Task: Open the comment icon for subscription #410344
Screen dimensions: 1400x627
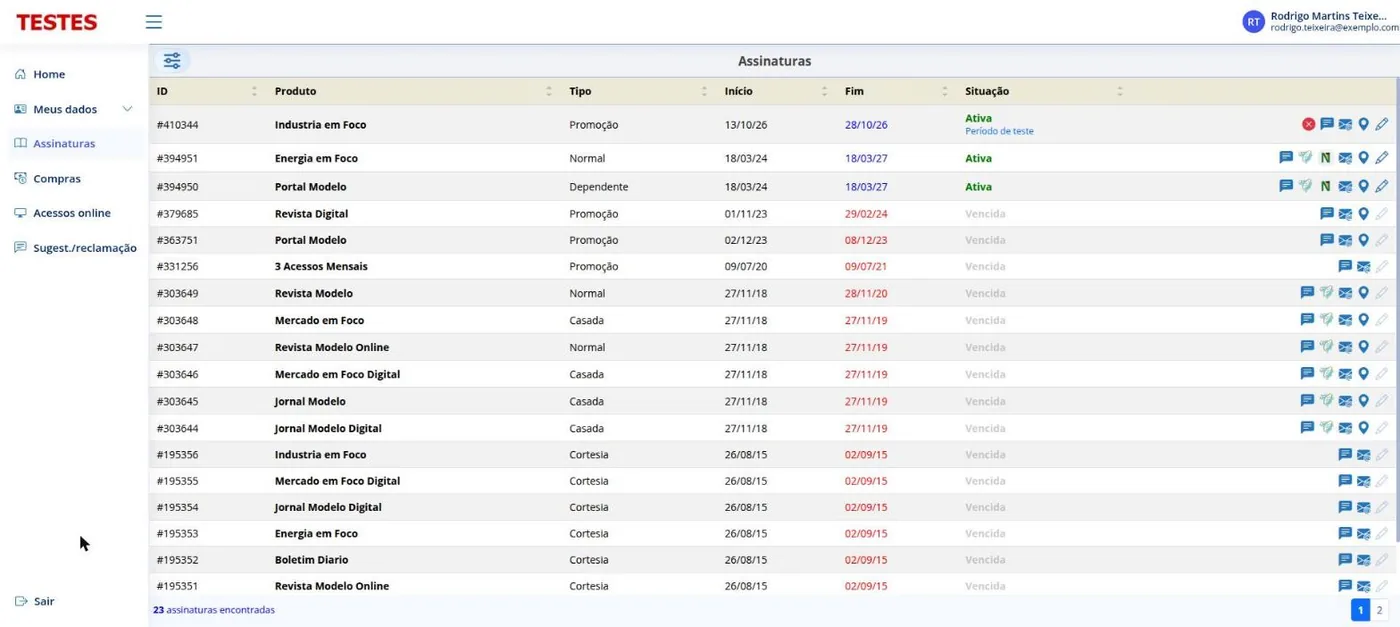Action: [x=1327, y=124]
